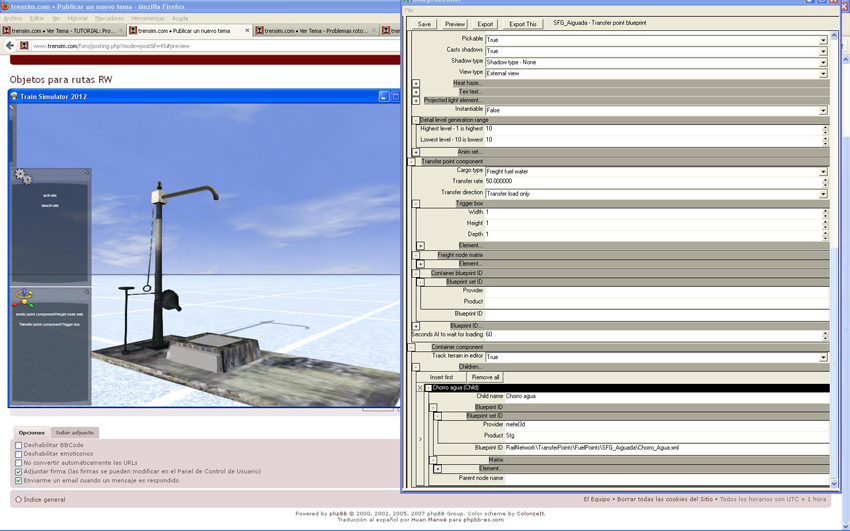Close the 'Publicar un nuevo tema' tab
The height and width of the screenshot is (531, 850).
click(x=248, y=31)
